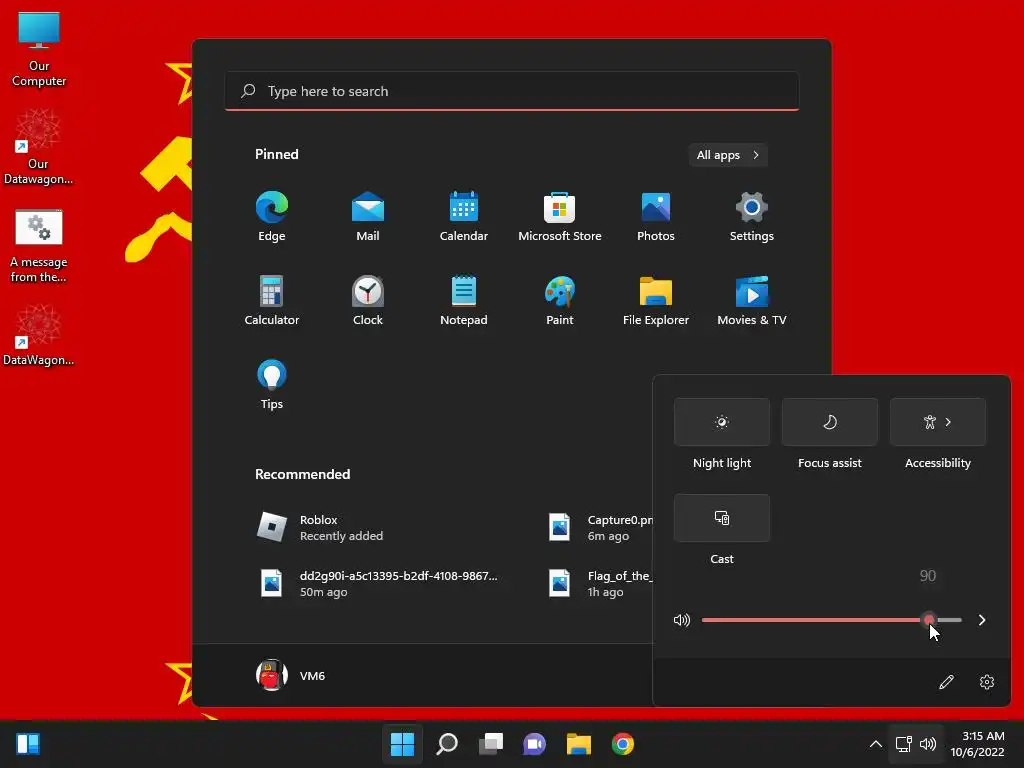
Task: Open the Our Computer desktop icon
Action: (x=39, y=50)
